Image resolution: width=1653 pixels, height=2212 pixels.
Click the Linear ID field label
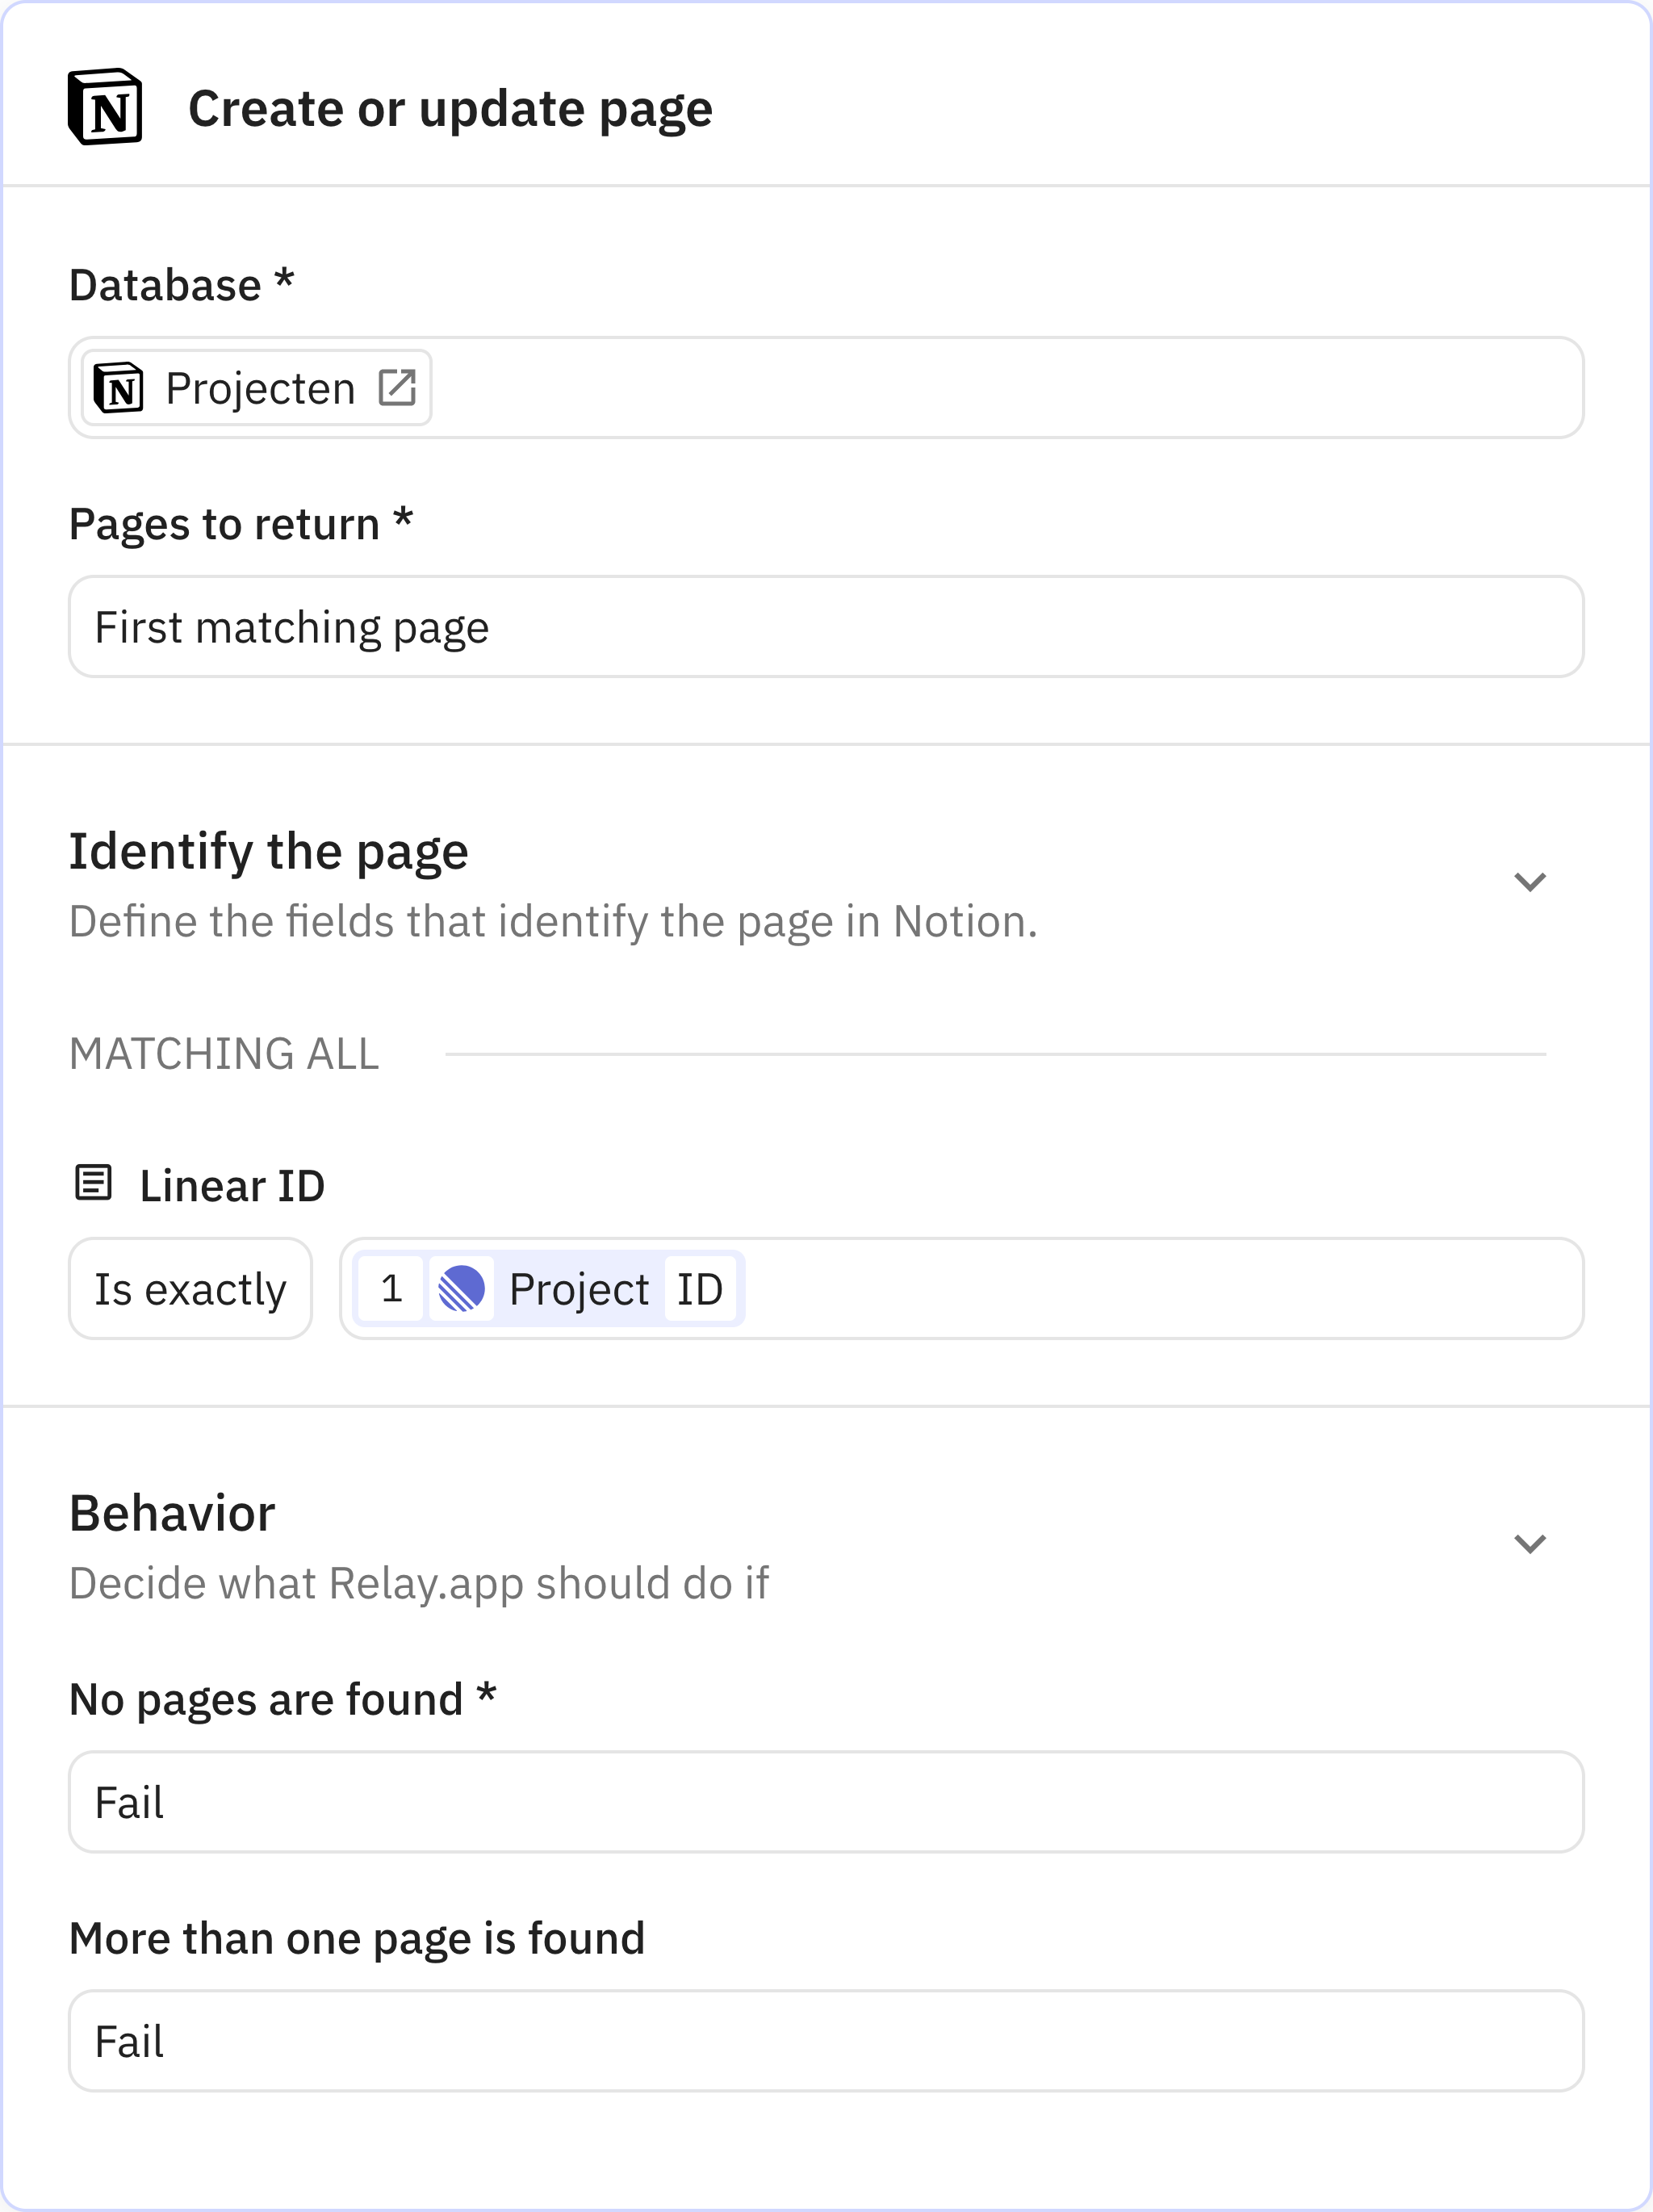click(x=232, y=1186)
